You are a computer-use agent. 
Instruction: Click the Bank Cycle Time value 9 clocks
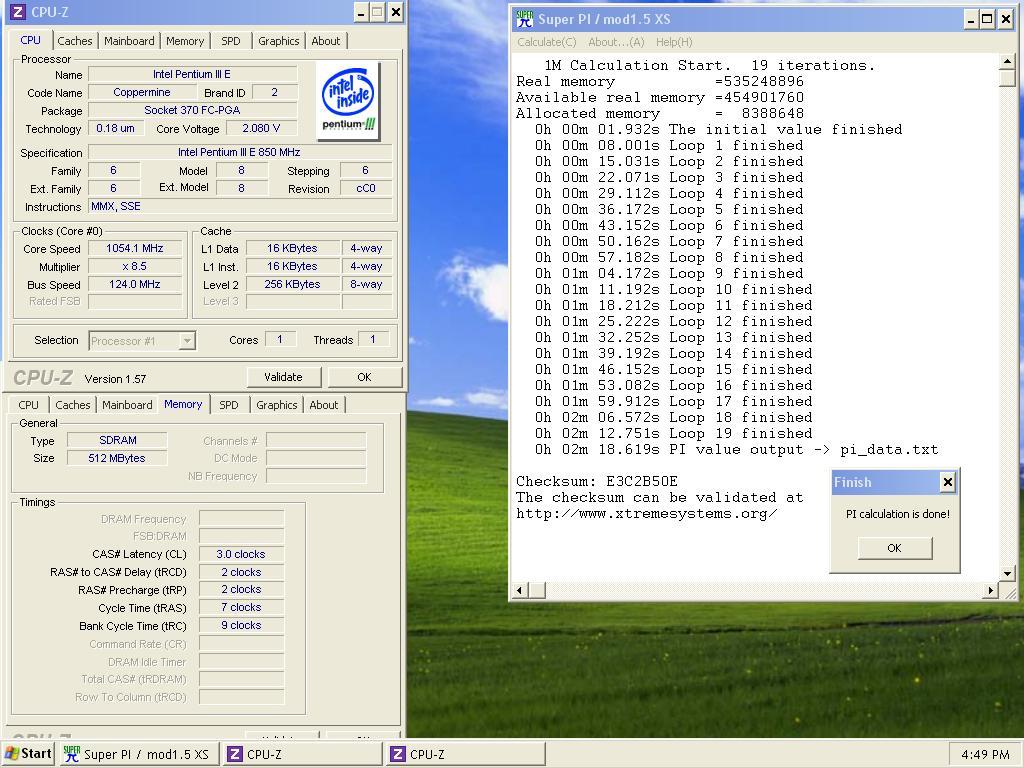(x=241, y=625)
